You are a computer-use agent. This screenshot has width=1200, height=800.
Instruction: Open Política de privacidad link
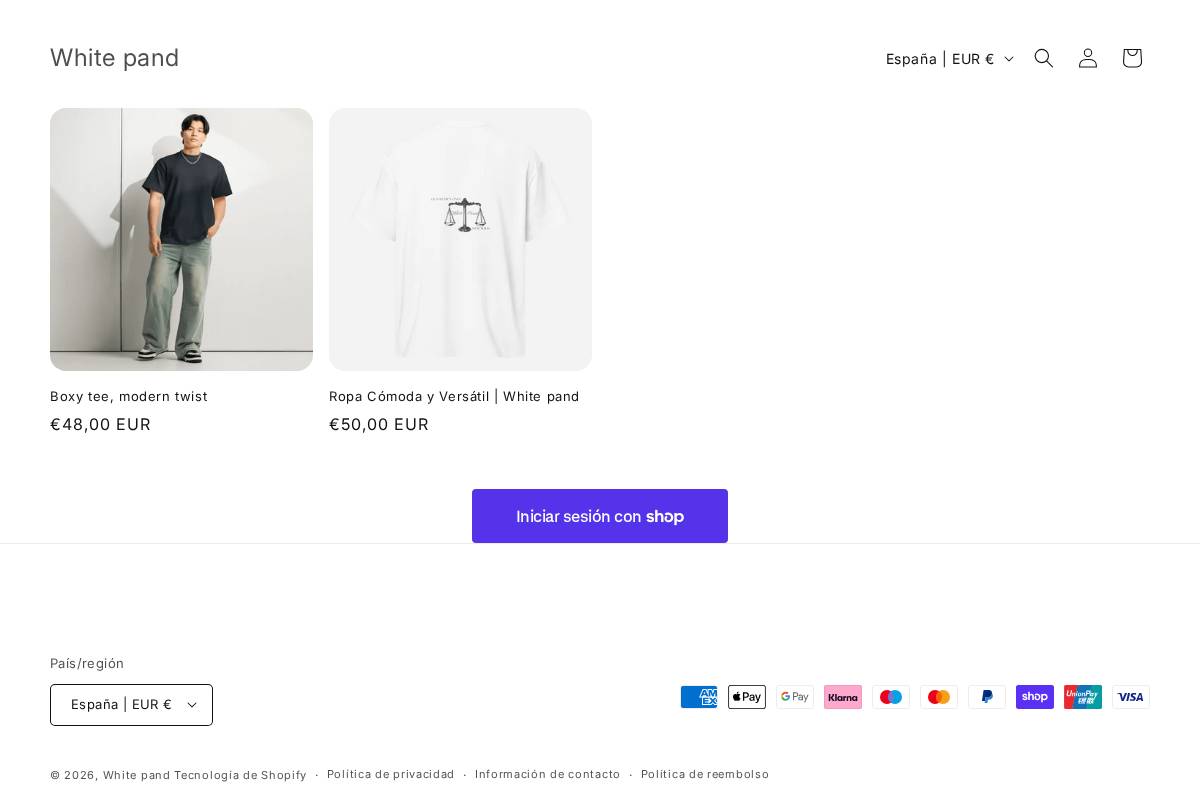click(391, 774)
